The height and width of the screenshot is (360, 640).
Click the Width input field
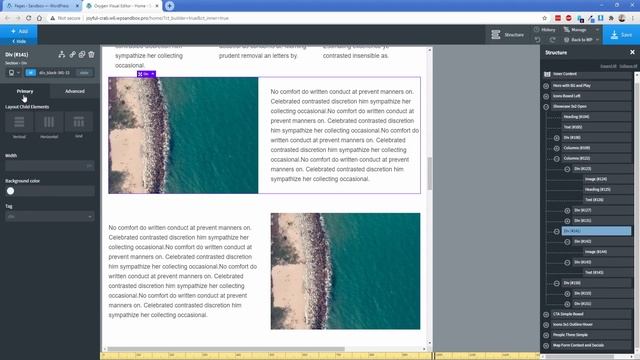point(50,166)
